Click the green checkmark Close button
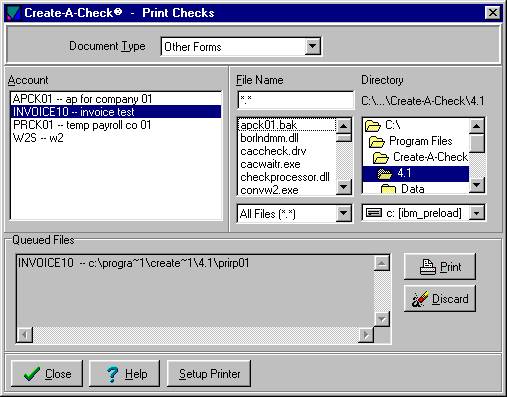The width and height of the screenshot is (507, 397). 47,374
